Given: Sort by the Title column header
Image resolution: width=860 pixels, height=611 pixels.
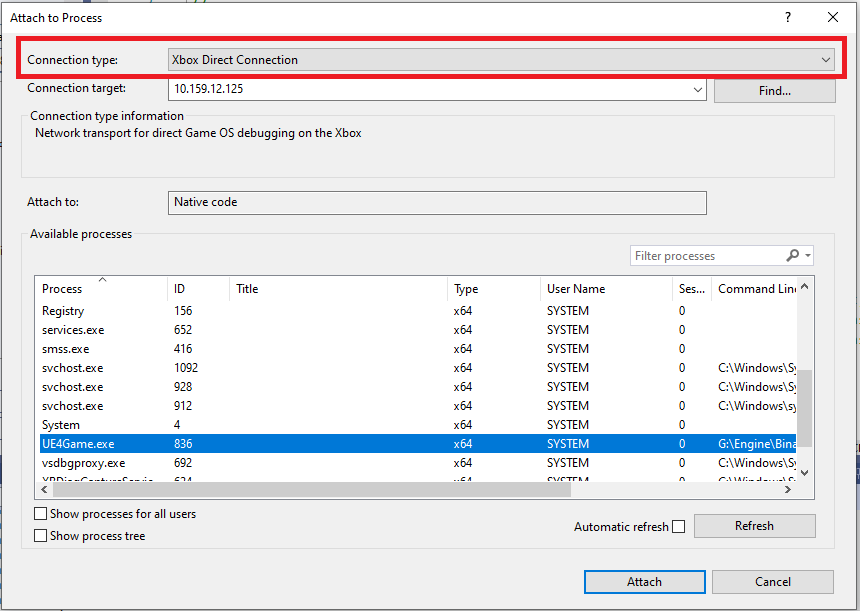Looking at the screenshot, I should tap(338, 288).
